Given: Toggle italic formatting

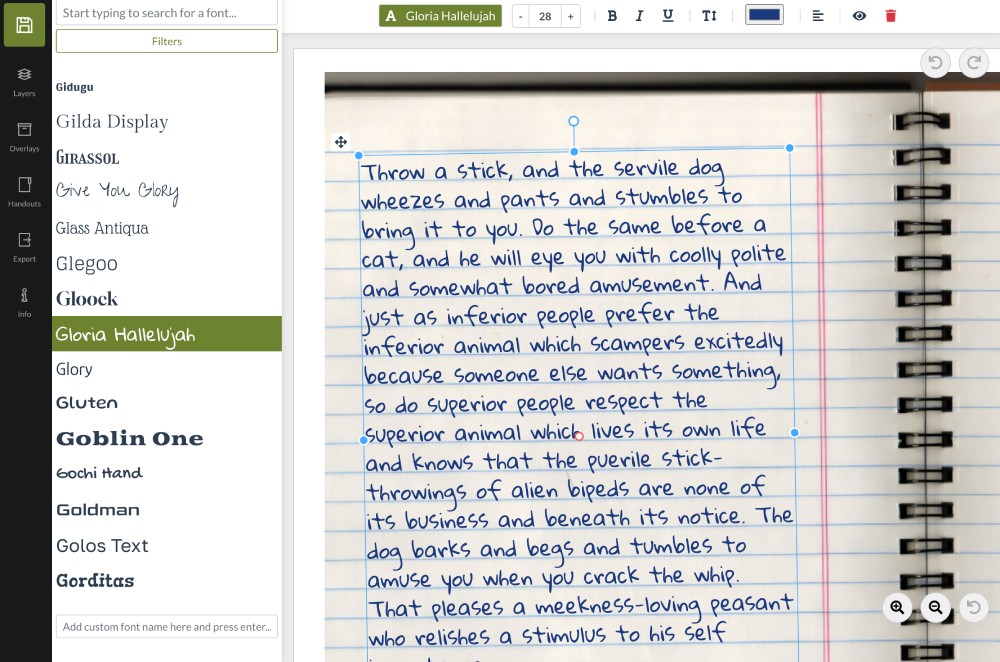Looking at the screenshot, I should coord(639,16).
